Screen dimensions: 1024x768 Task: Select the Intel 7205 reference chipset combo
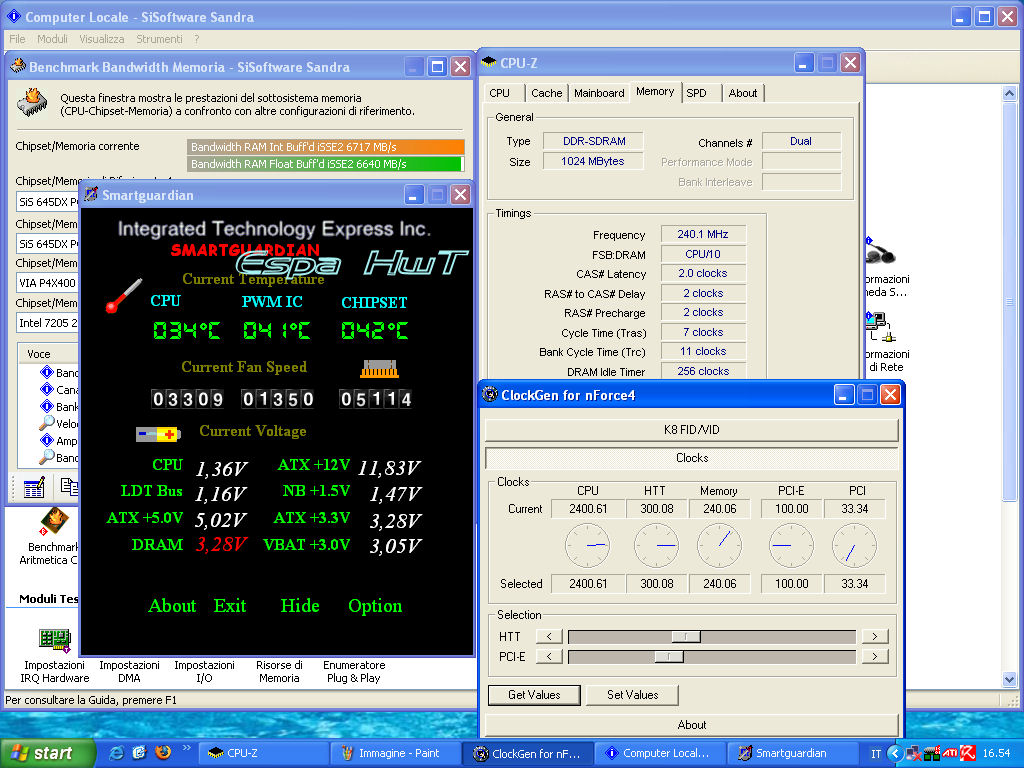47,323
